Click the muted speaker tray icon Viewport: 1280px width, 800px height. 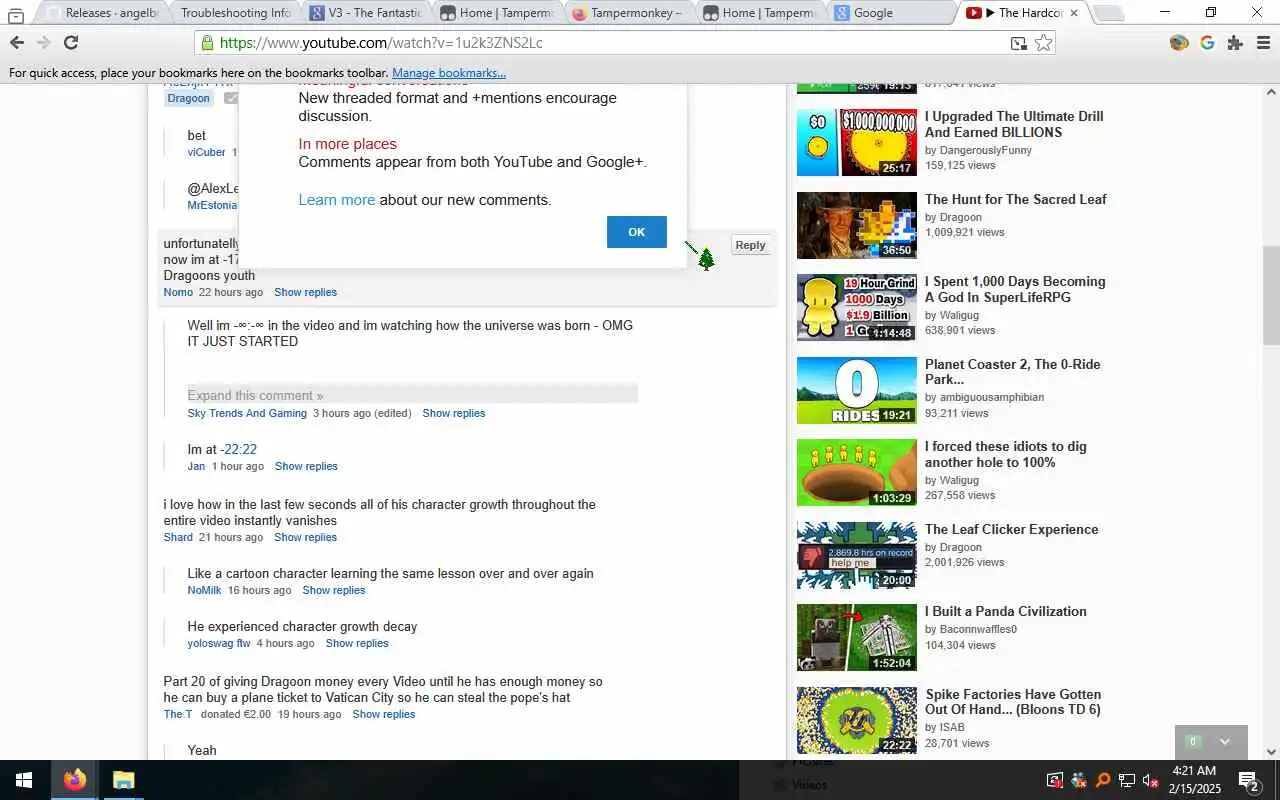[x=1150, y=781]
